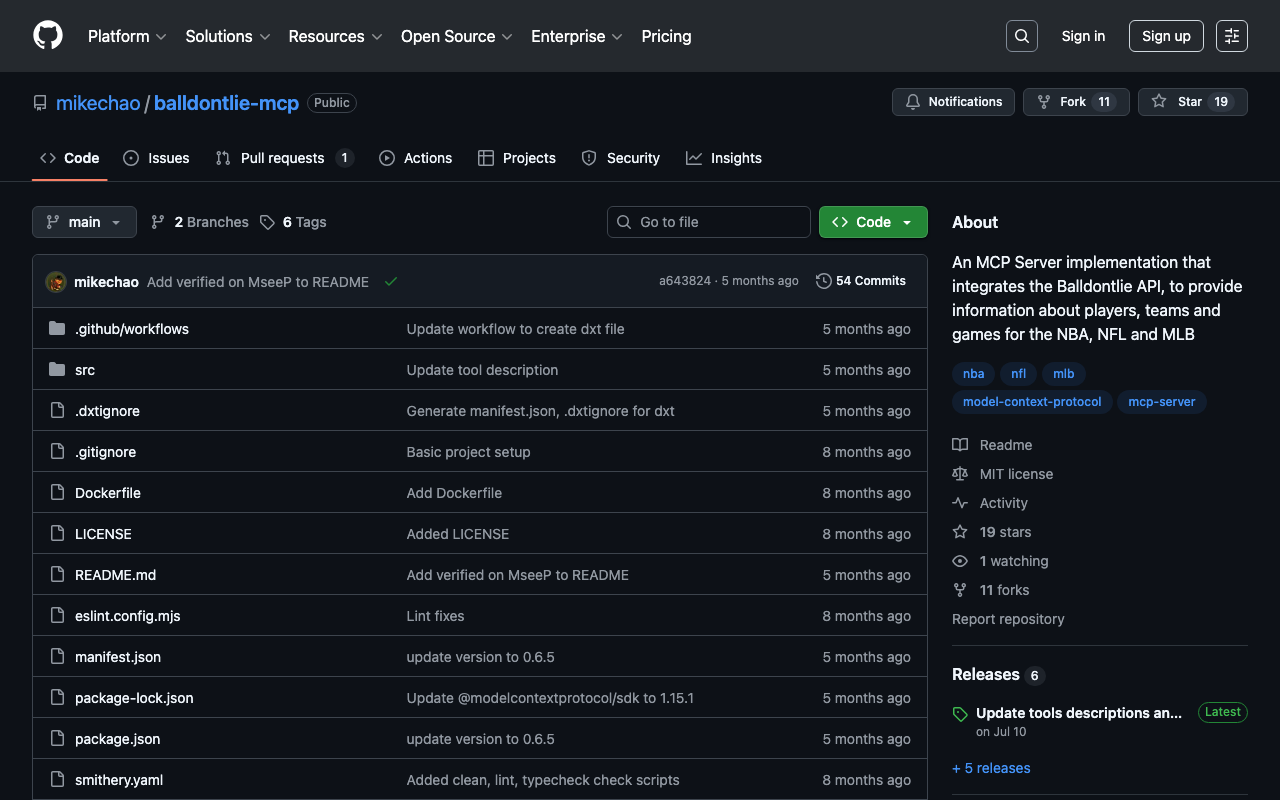Open the src folder icon

tap(57, 370)
